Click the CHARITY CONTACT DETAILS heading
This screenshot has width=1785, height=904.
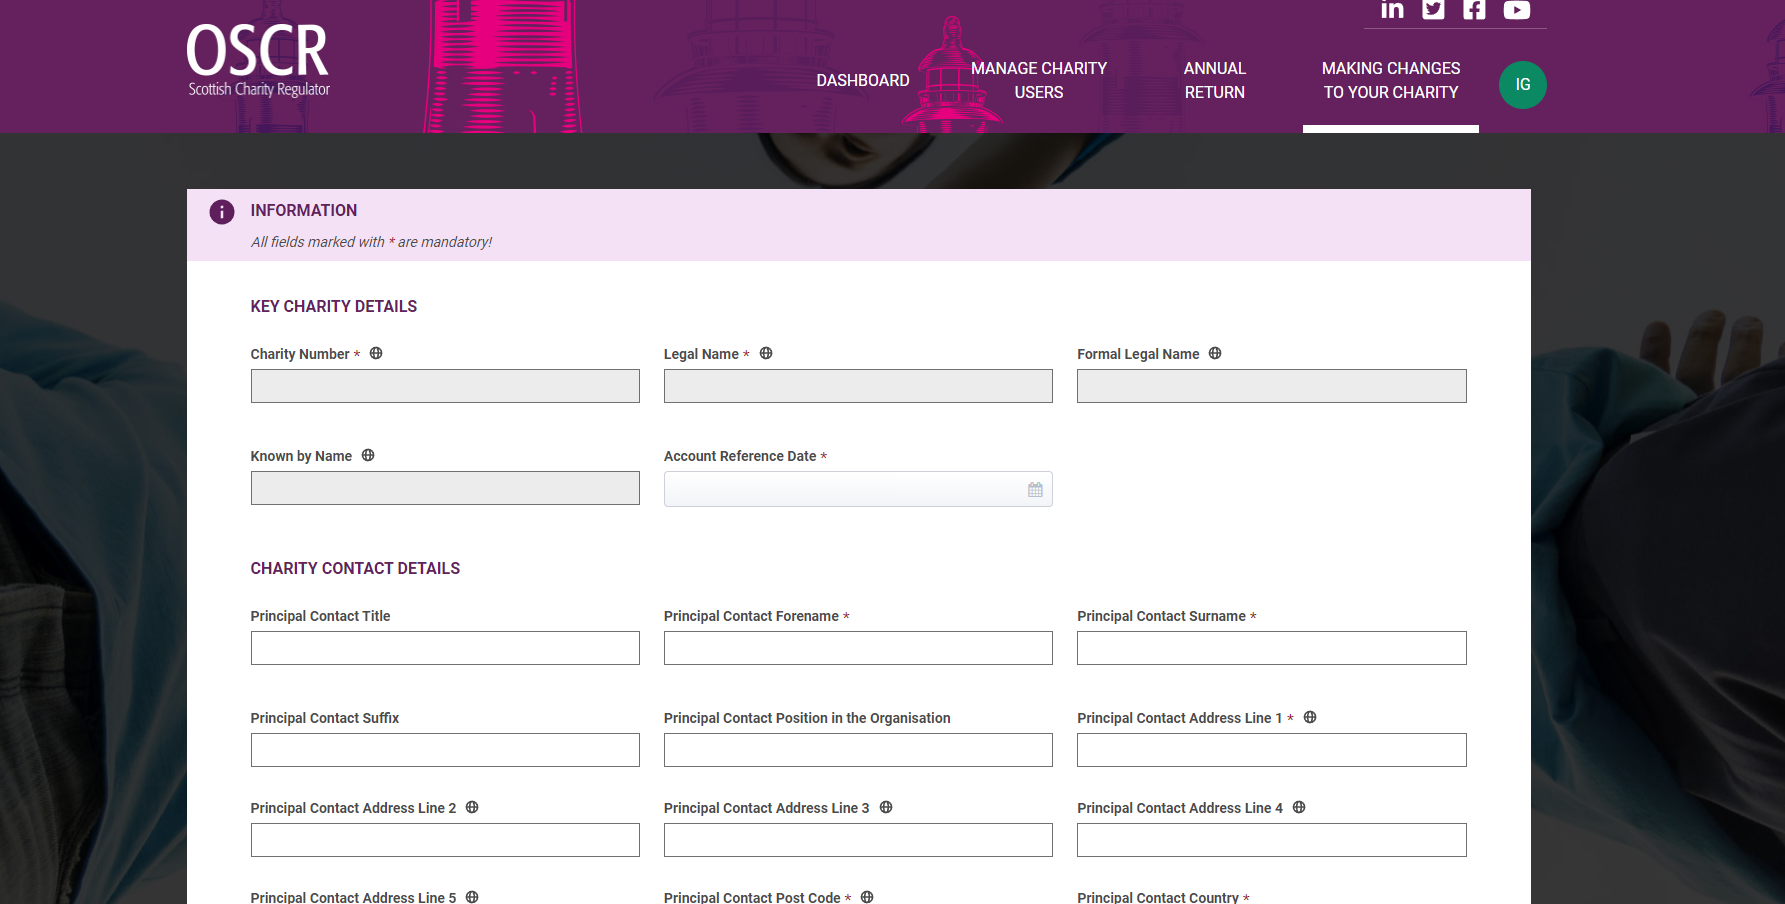pos(355,568)
